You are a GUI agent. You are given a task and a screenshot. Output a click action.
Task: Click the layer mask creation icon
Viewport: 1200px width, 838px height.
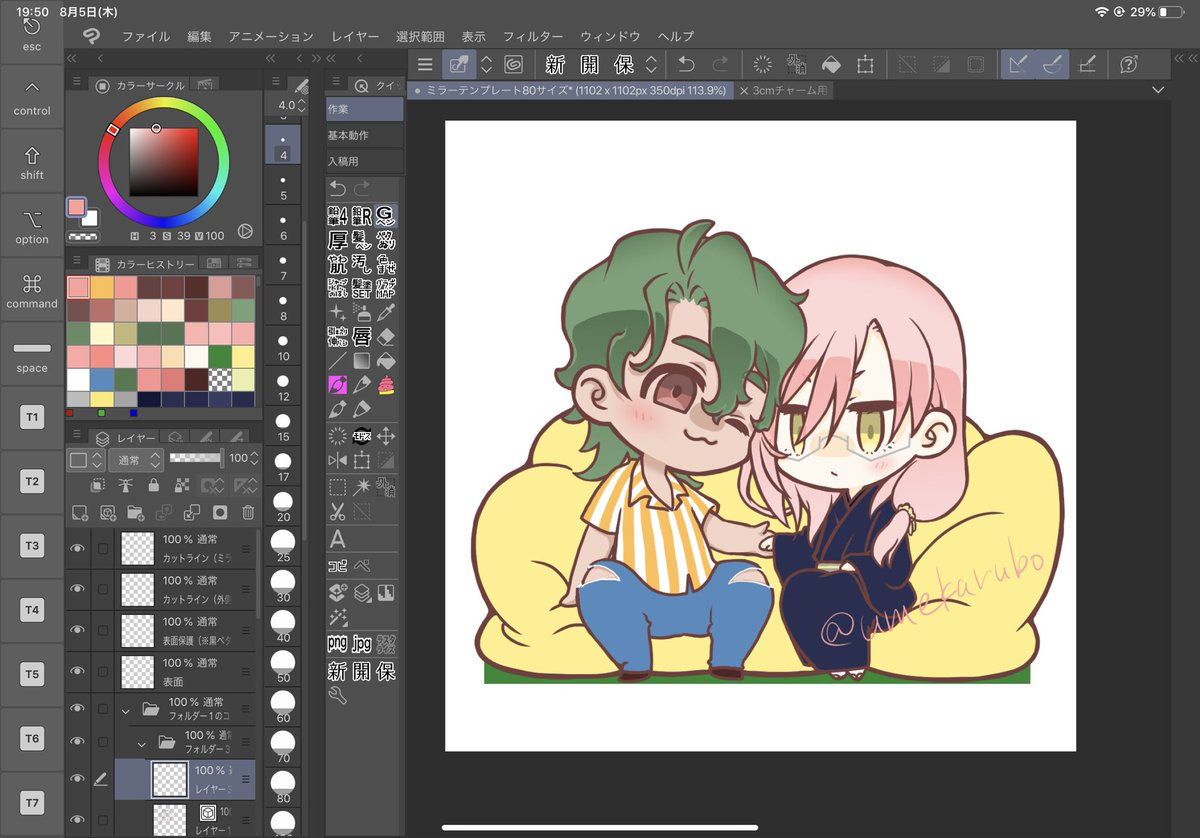(x=220, y=512)
